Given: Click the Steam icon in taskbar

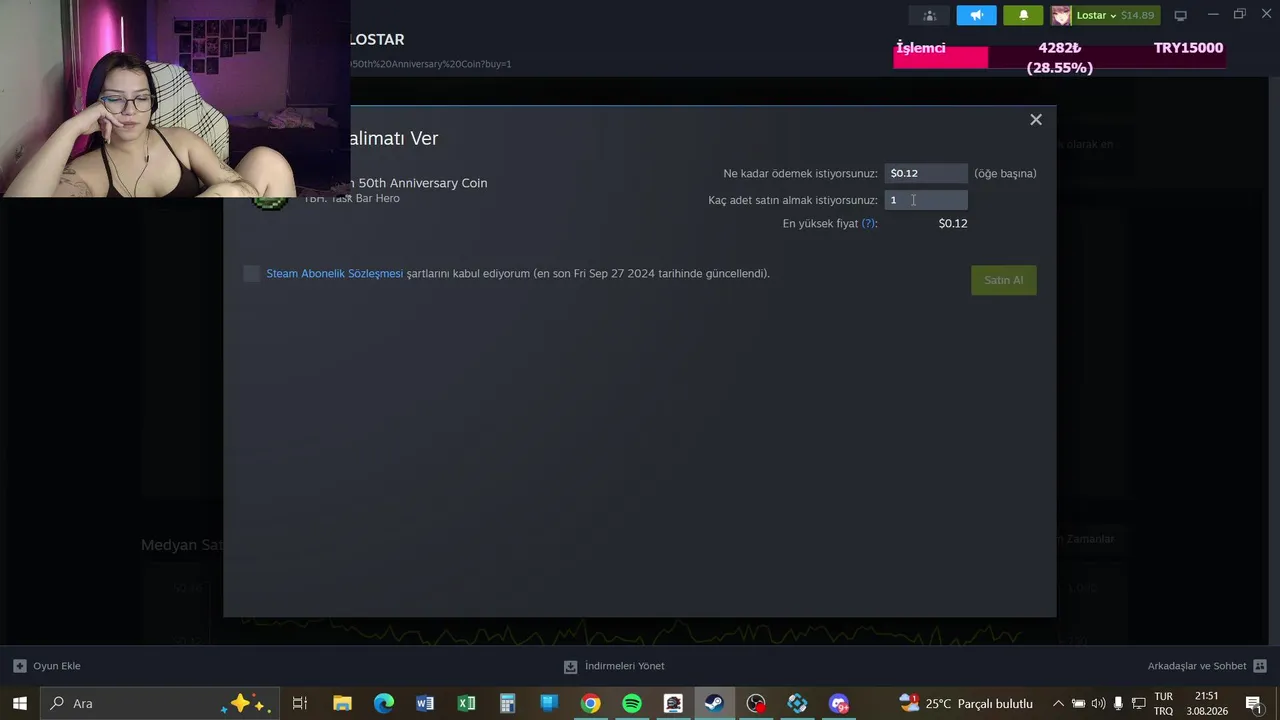Looking at the screenshot, I should [x=714, y=703].
